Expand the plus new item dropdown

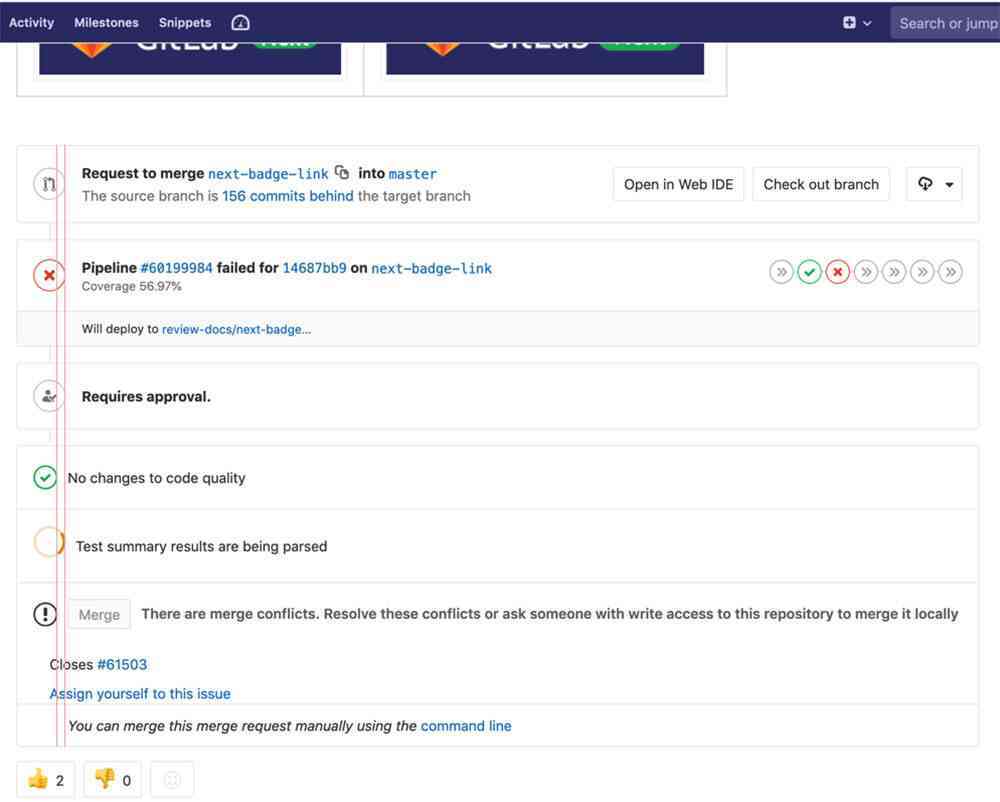click(x=857, y=22)
